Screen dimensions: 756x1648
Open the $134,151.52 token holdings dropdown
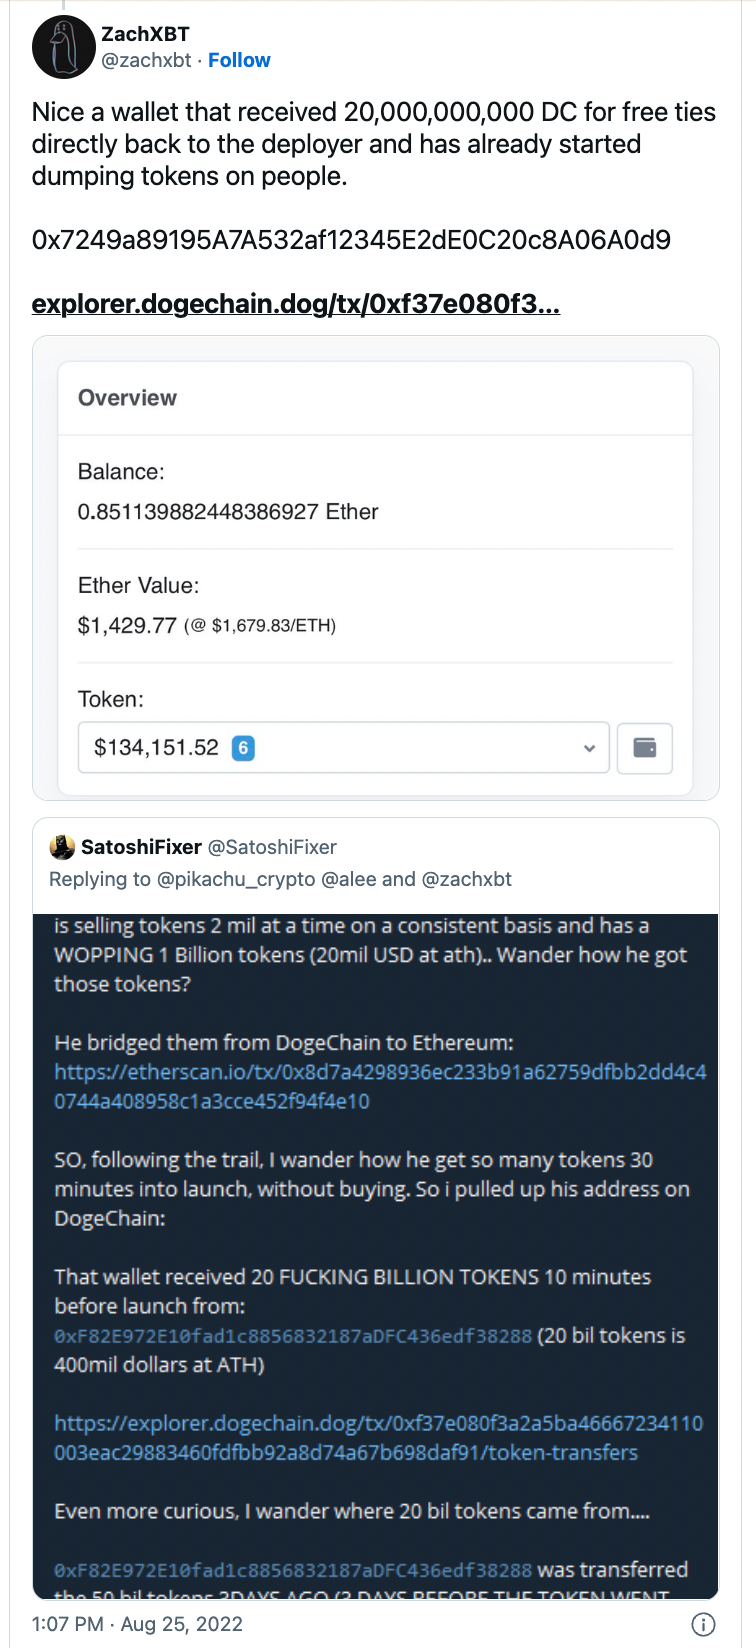pyautogui.click(x=344, y=748)
